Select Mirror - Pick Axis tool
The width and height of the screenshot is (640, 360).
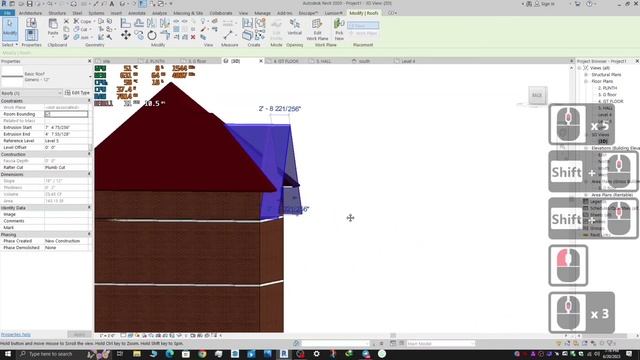tap(152, 23)
